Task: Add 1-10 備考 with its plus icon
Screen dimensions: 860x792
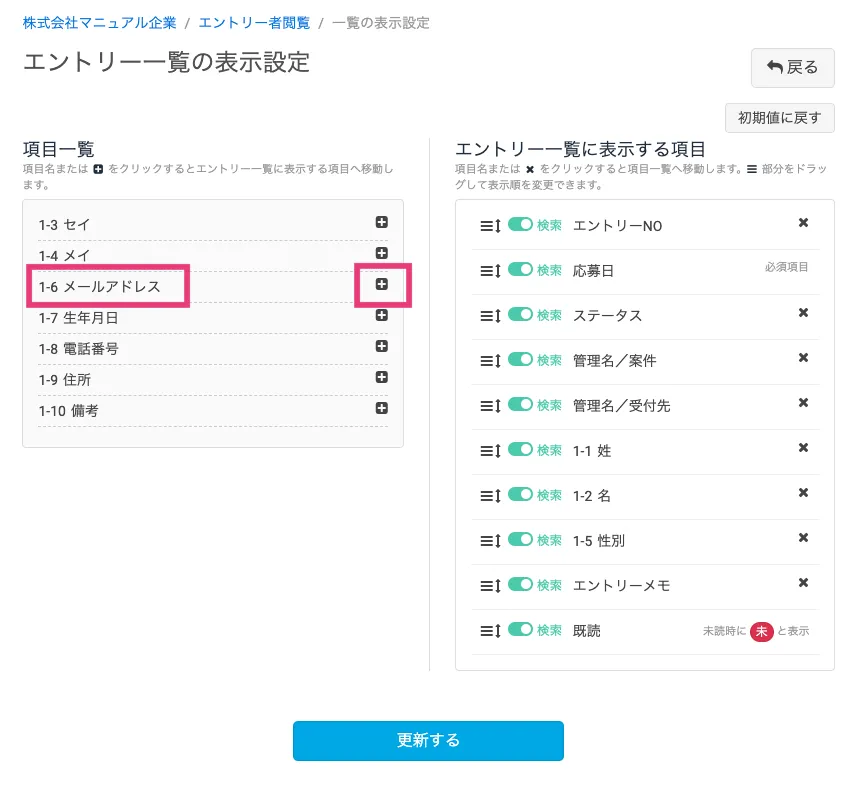Action: click(381, 409)
